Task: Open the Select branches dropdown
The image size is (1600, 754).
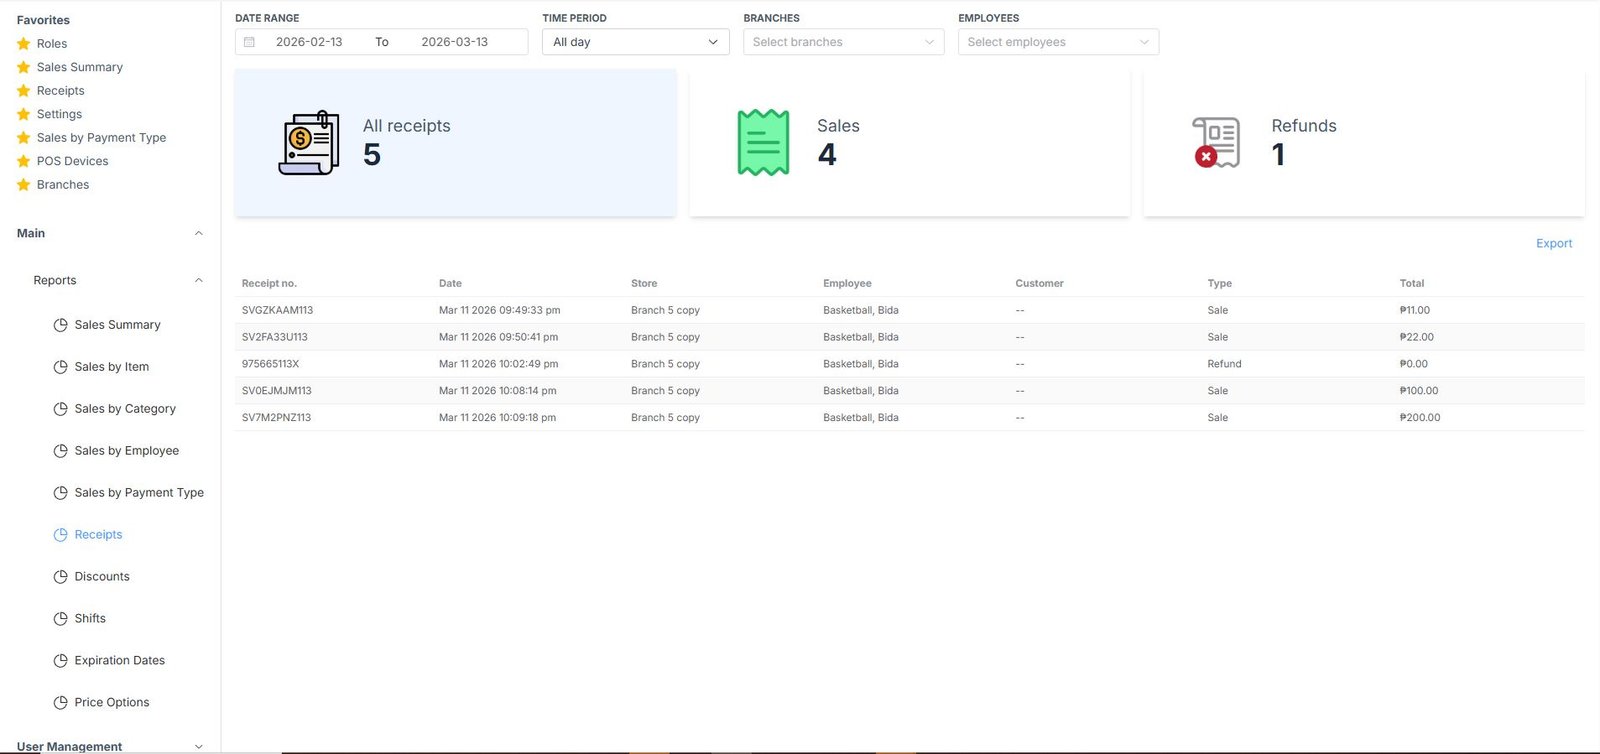Action: (843, 42)
